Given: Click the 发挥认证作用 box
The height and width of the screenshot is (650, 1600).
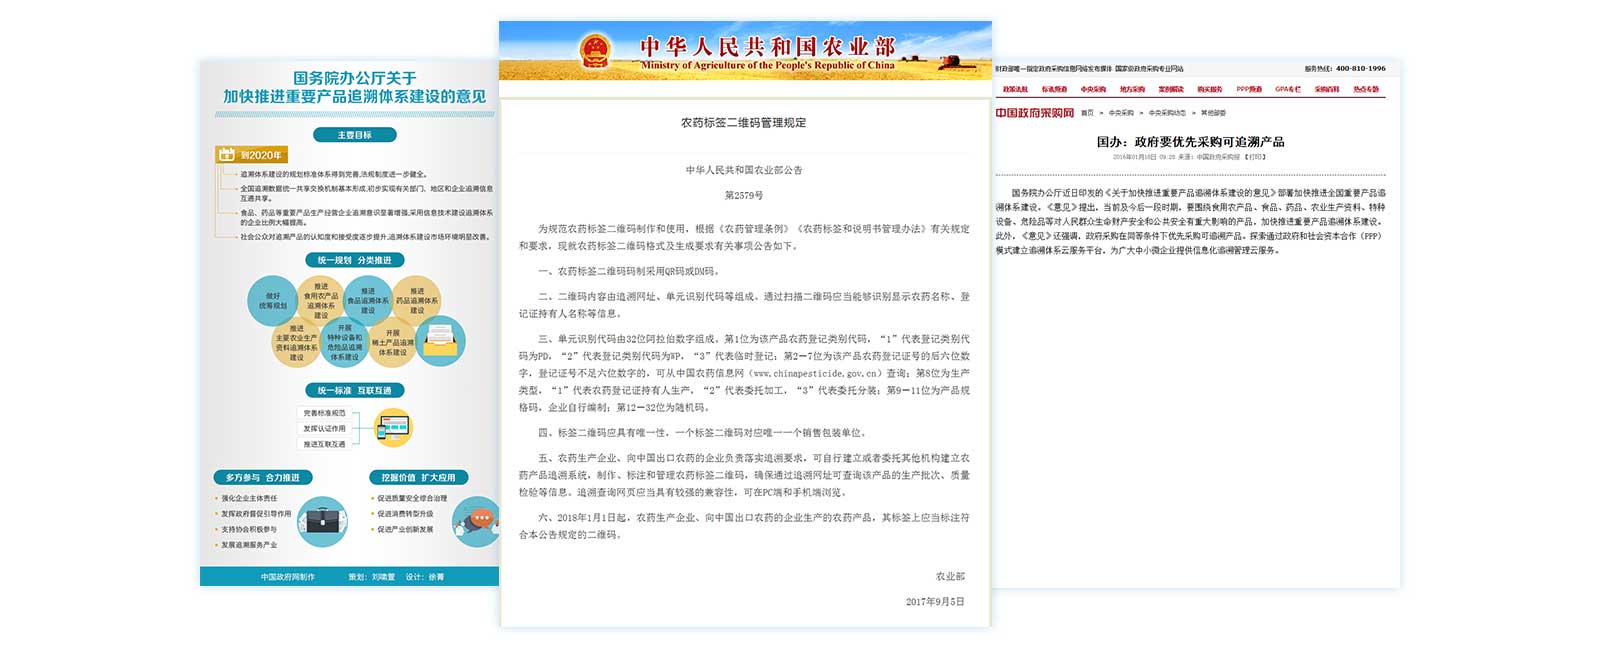Looking at the screenshot, I should pos(325,428).
